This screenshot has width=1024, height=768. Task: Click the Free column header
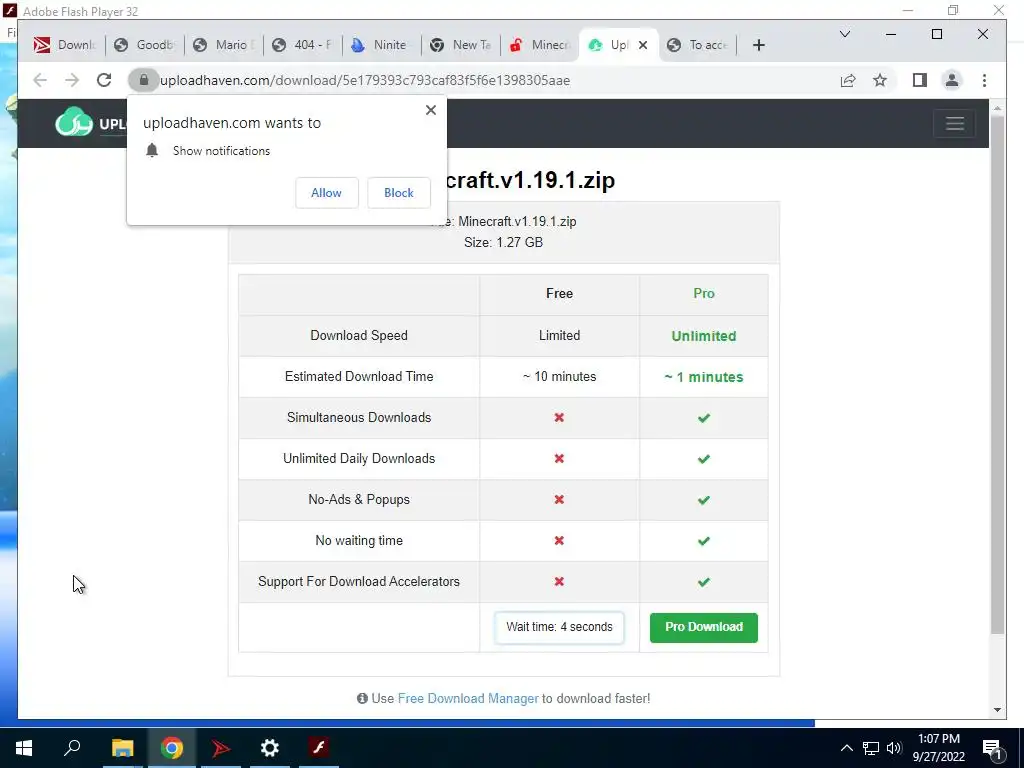(x=559, y=293)
